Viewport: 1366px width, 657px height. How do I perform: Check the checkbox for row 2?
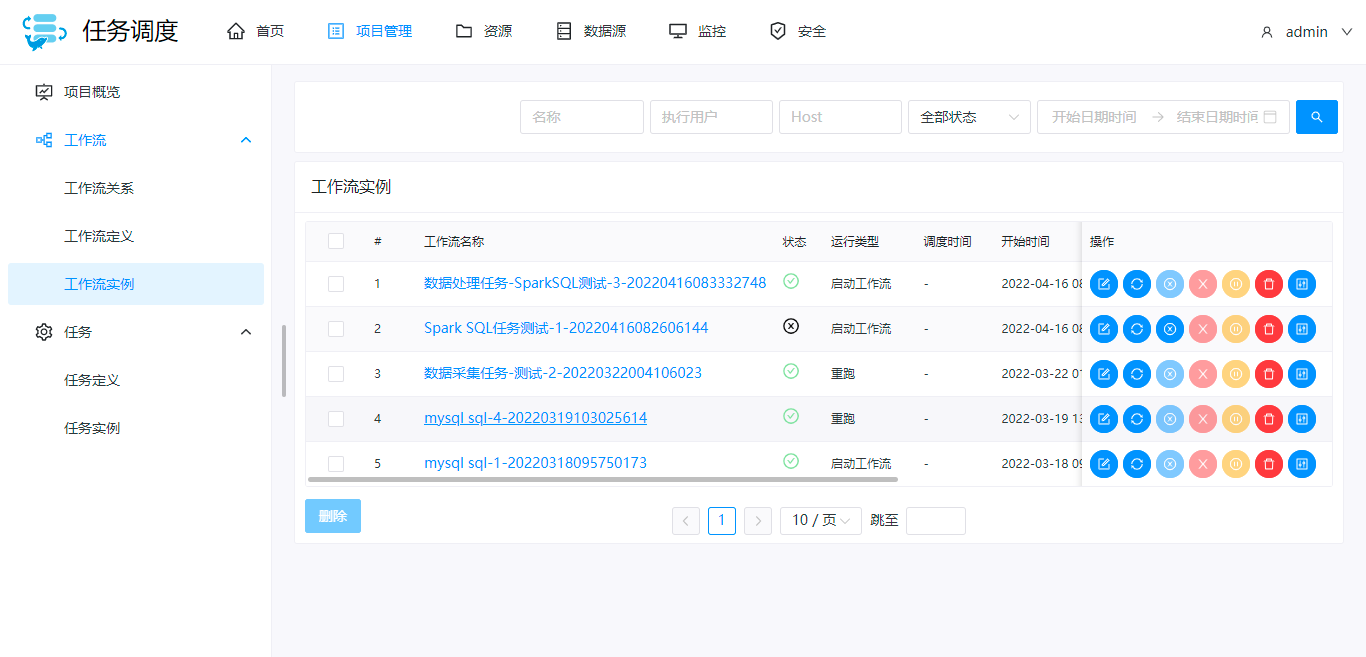click(x=336, y=329)
